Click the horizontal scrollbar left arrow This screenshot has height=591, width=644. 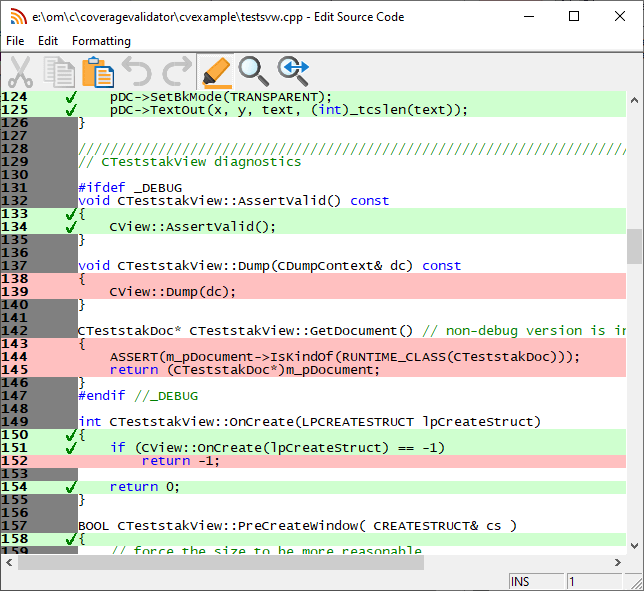click(x=9, y=562)
